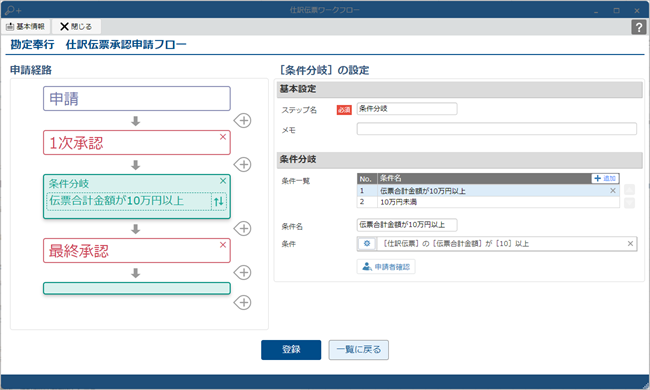Click the 閉じる toolbar button
This screenshot has height=390, width=650.
point(76,27)
